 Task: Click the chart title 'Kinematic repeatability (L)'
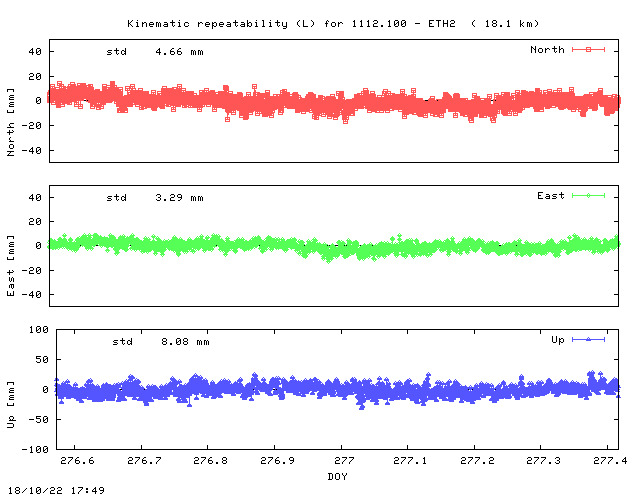pyautogui.click(x=221, y=24)
